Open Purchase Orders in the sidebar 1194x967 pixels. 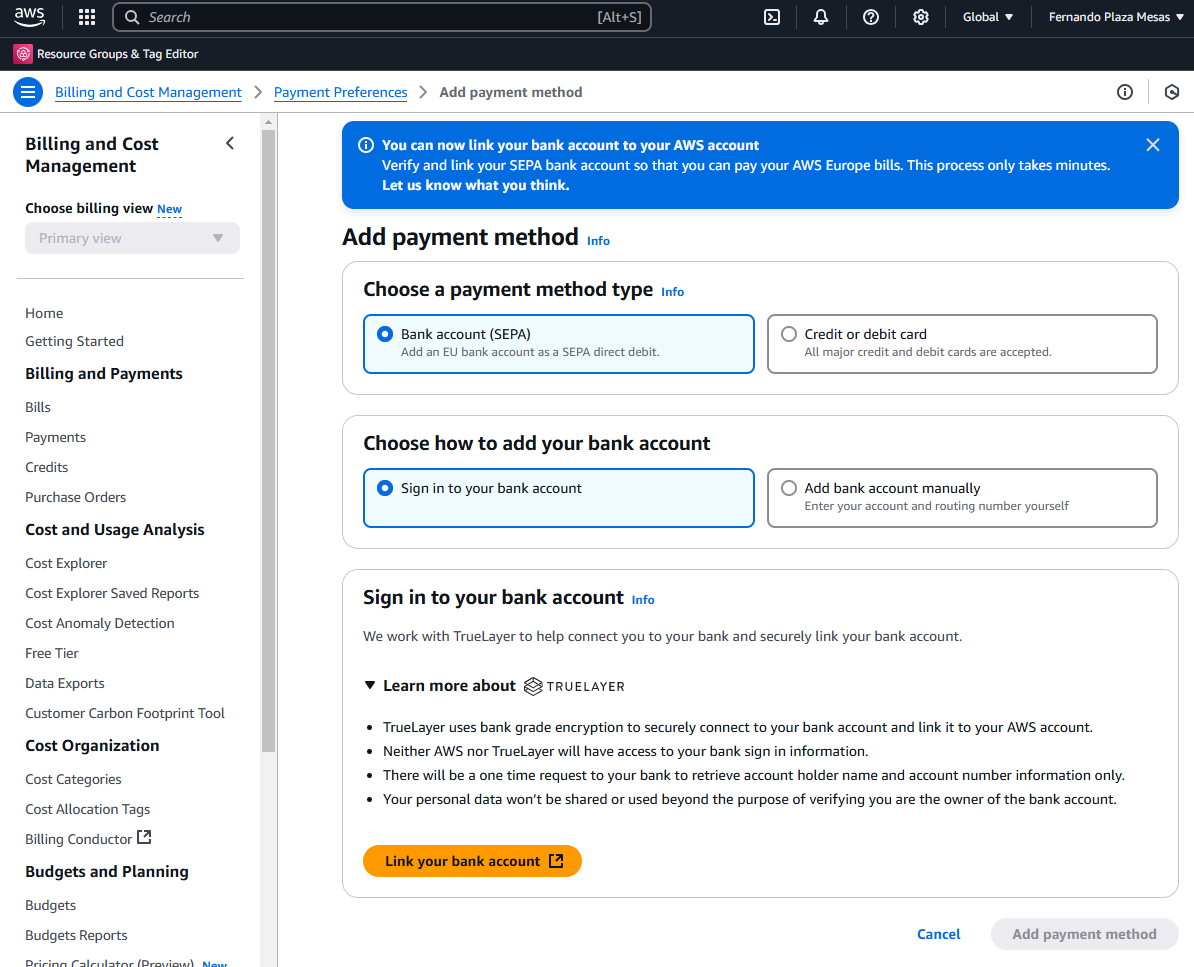(75, 497)
